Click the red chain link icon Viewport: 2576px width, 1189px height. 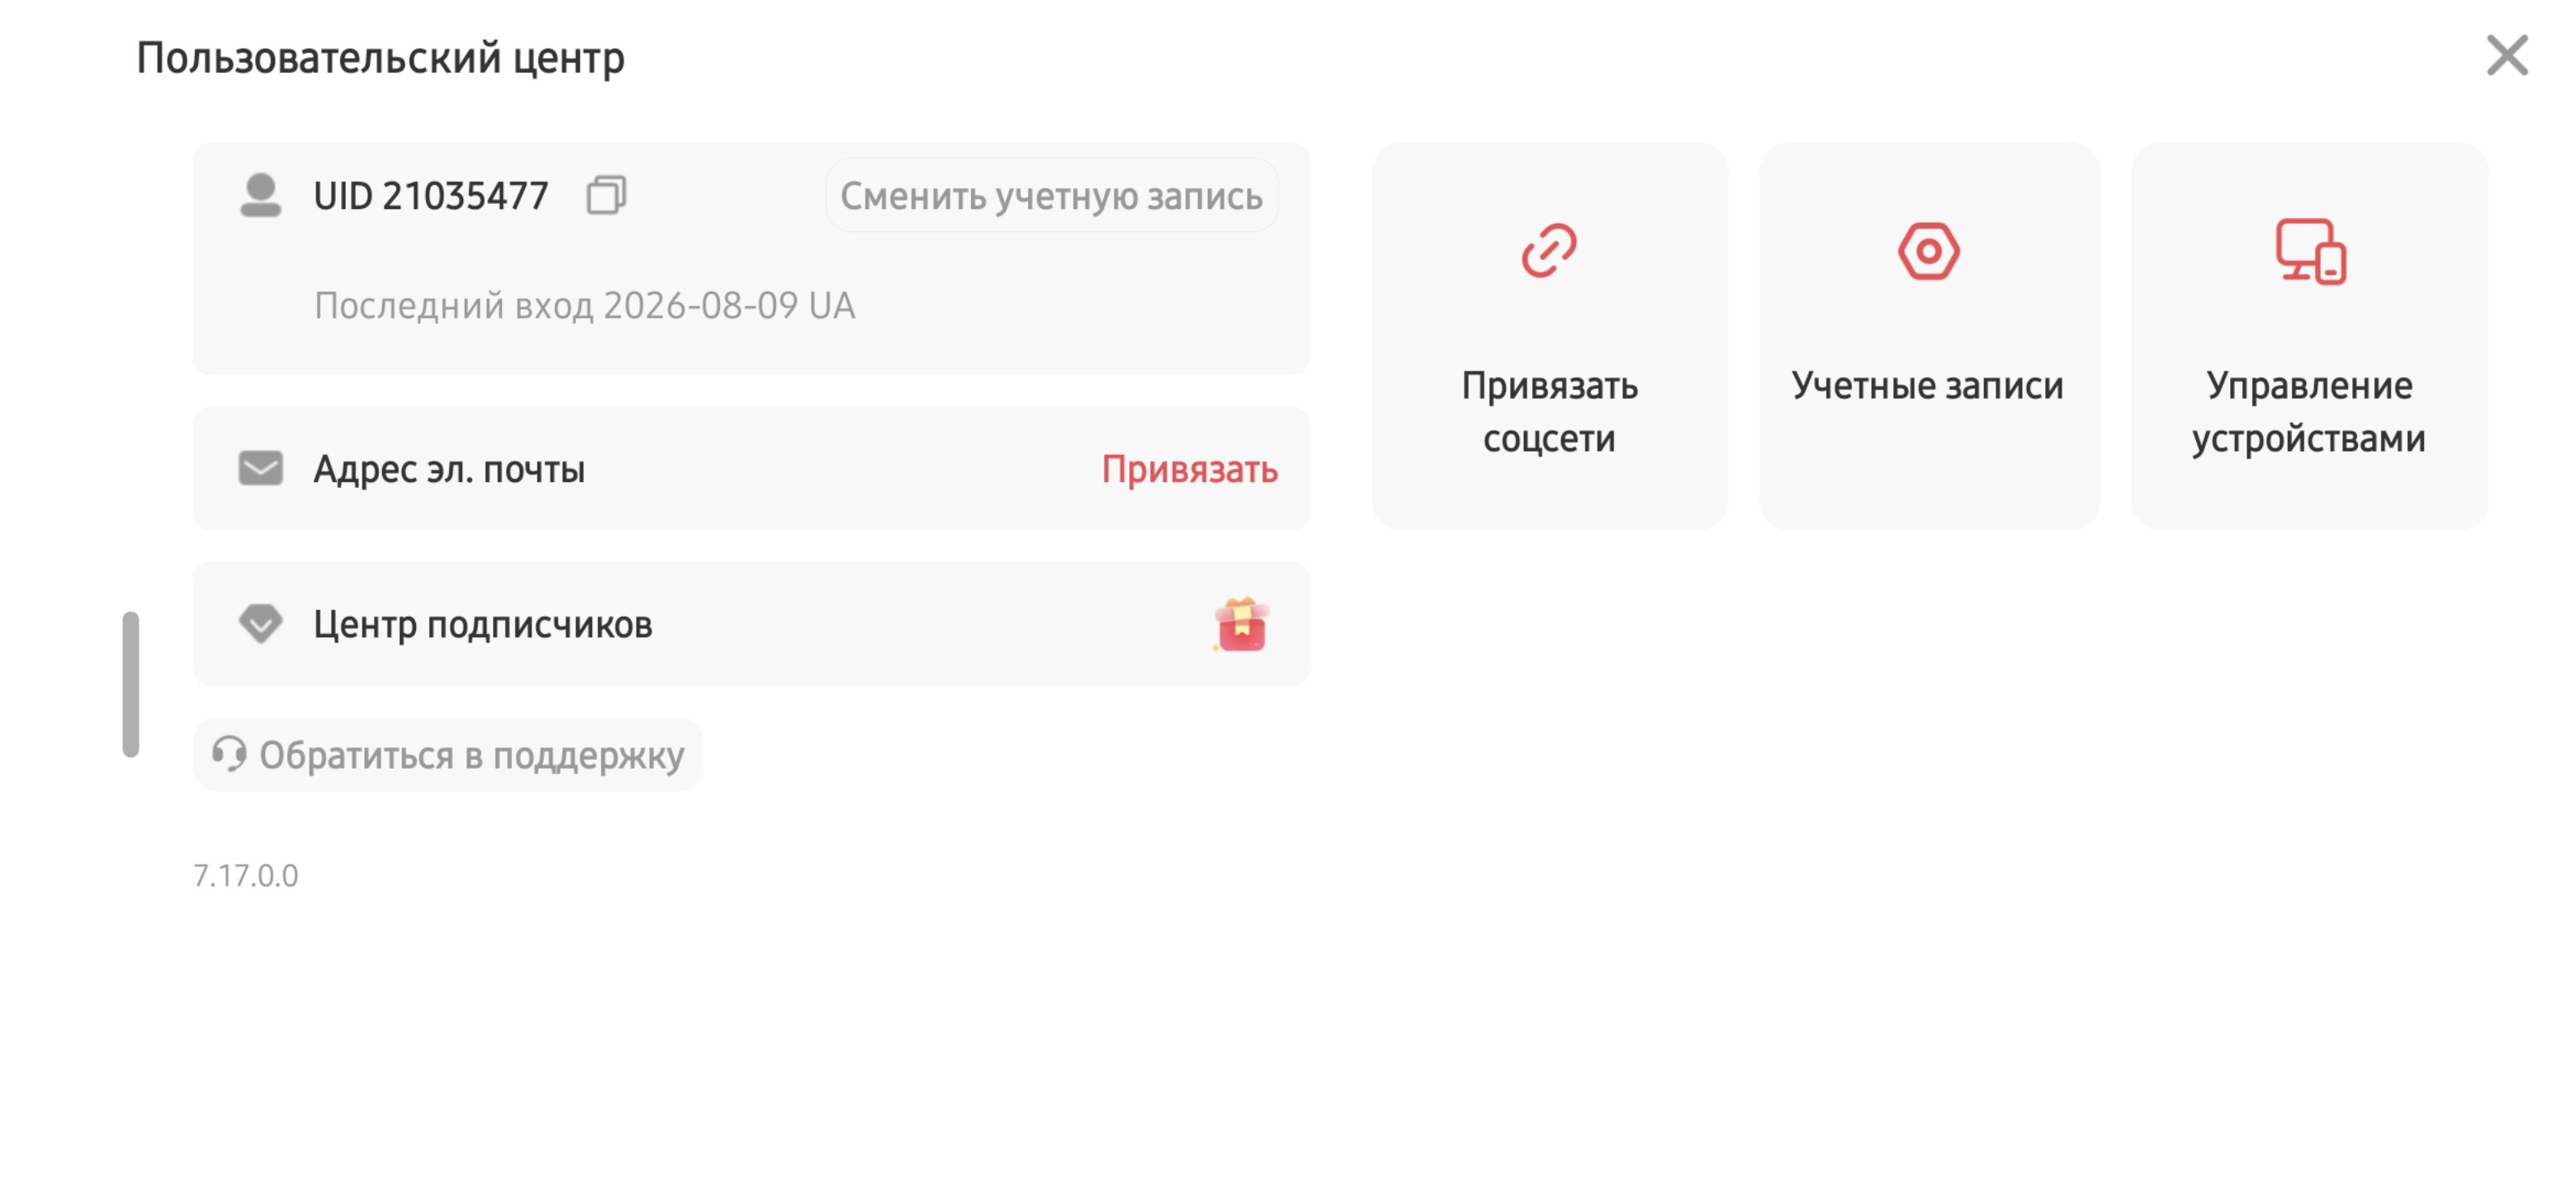click(1549, 250)
